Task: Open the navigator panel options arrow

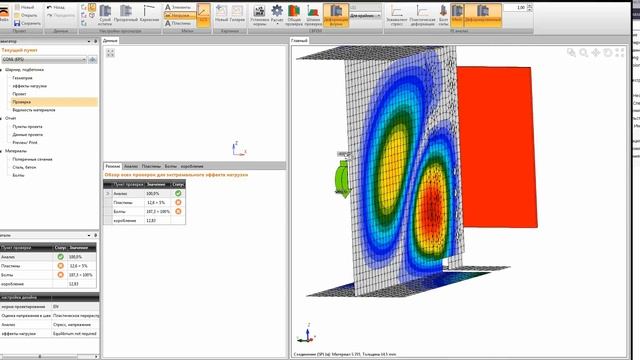Action: (89, 41)
